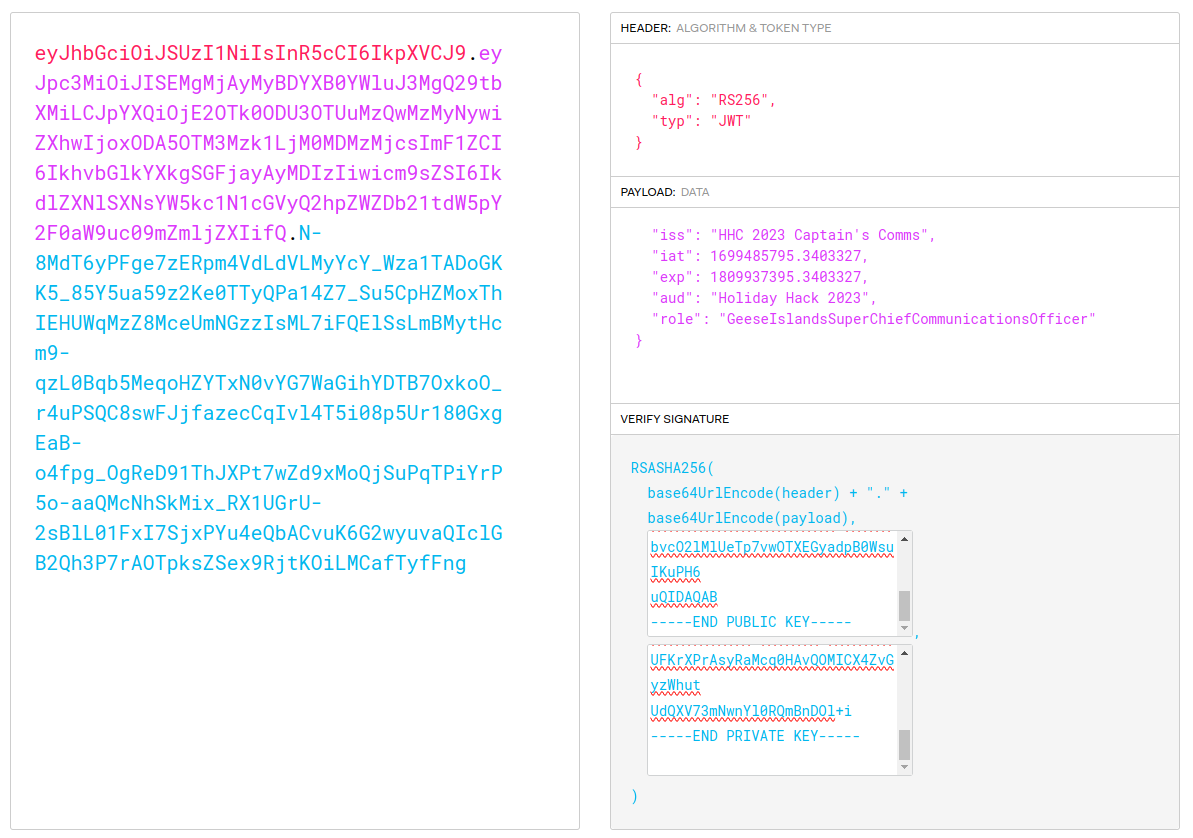
Task: Click the red header segment of encoded token
Action: pos(250,53)
